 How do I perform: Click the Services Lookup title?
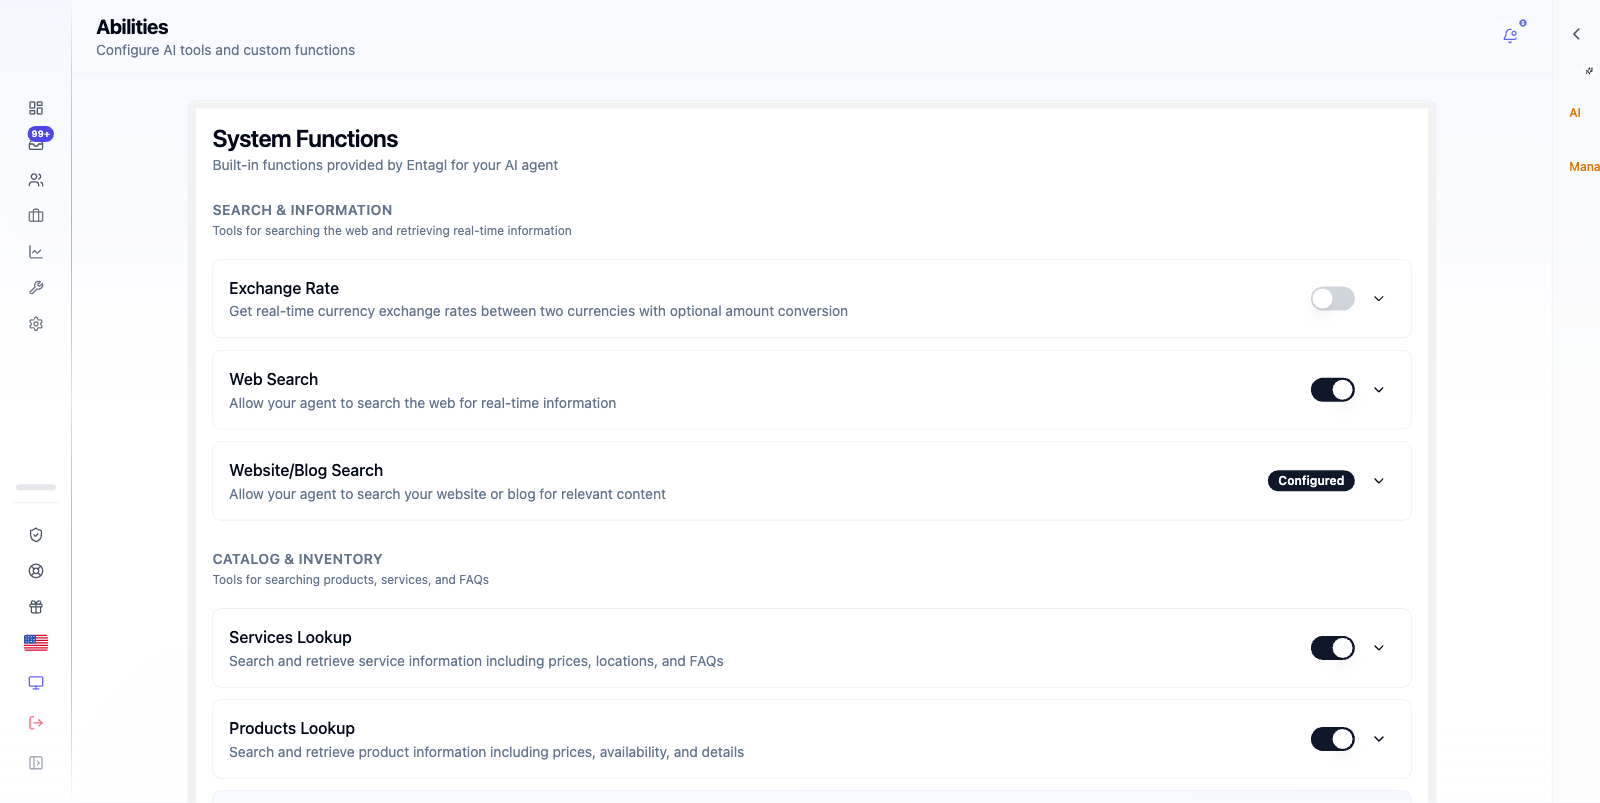[290, 637]
